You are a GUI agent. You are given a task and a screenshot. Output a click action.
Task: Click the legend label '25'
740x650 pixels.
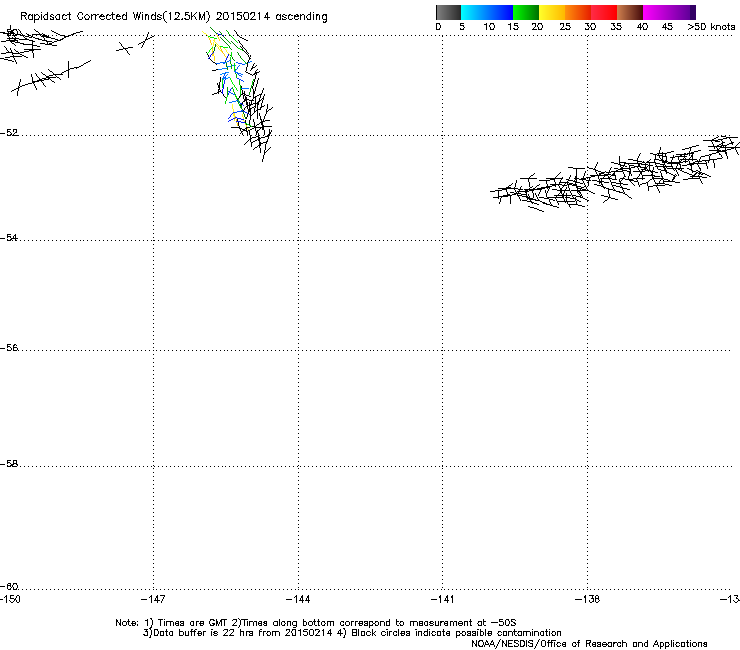[565, 27]
